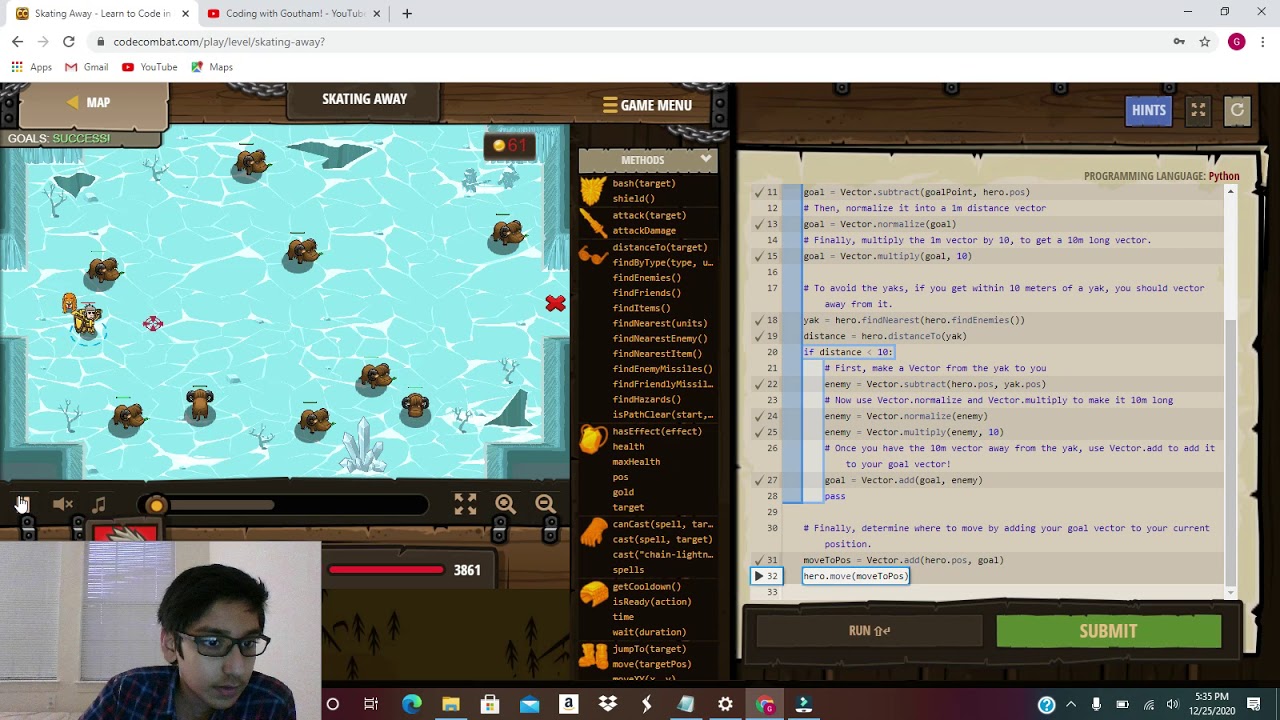The width and height of the screenshot is (1280, 720).
Task: Click the gold coin counter showing 61
Action: click(510, 146)
